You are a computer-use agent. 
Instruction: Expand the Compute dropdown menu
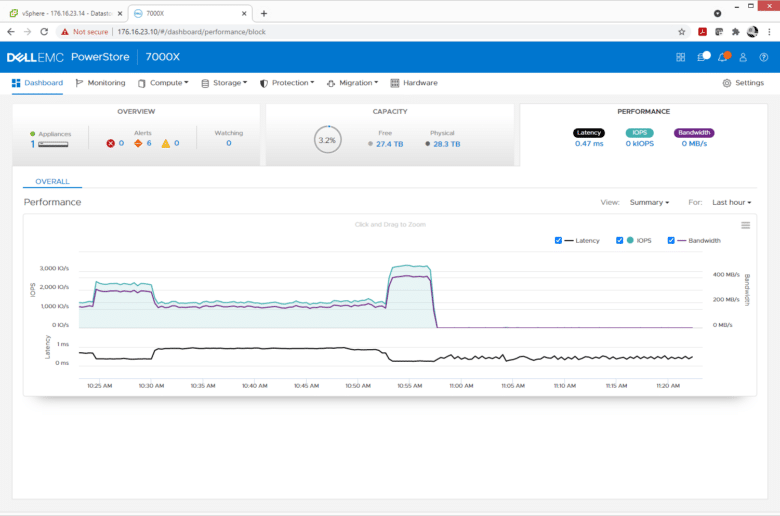coord(163,83)
